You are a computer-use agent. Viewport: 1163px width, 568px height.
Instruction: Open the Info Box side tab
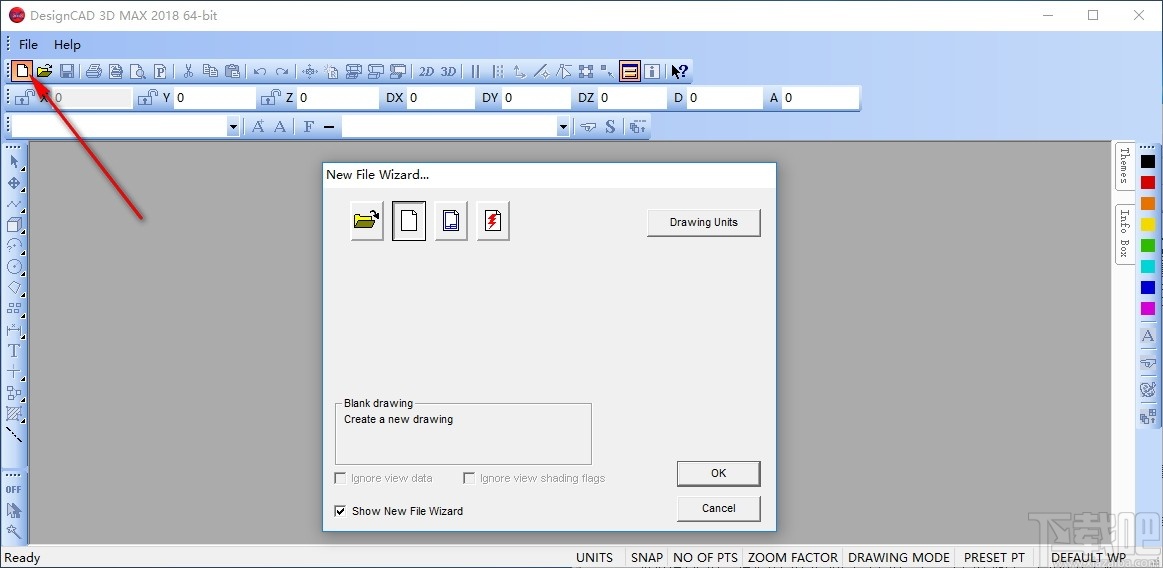point(1125,234)
